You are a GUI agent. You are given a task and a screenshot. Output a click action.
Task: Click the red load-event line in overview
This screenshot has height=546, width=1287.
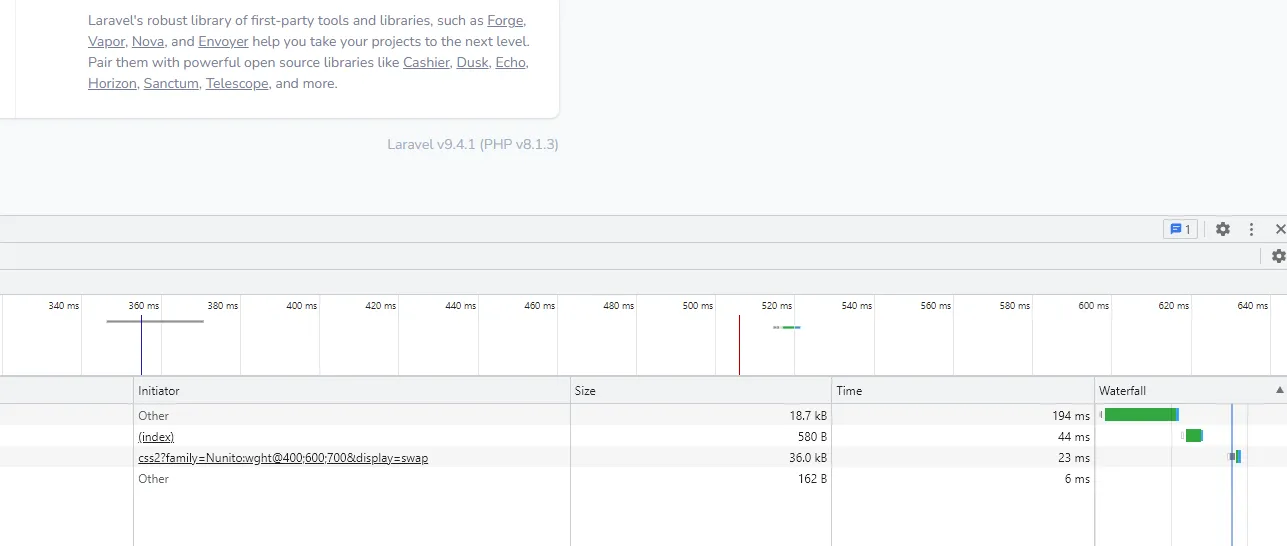pyautogui.click(x=739, y=345)
